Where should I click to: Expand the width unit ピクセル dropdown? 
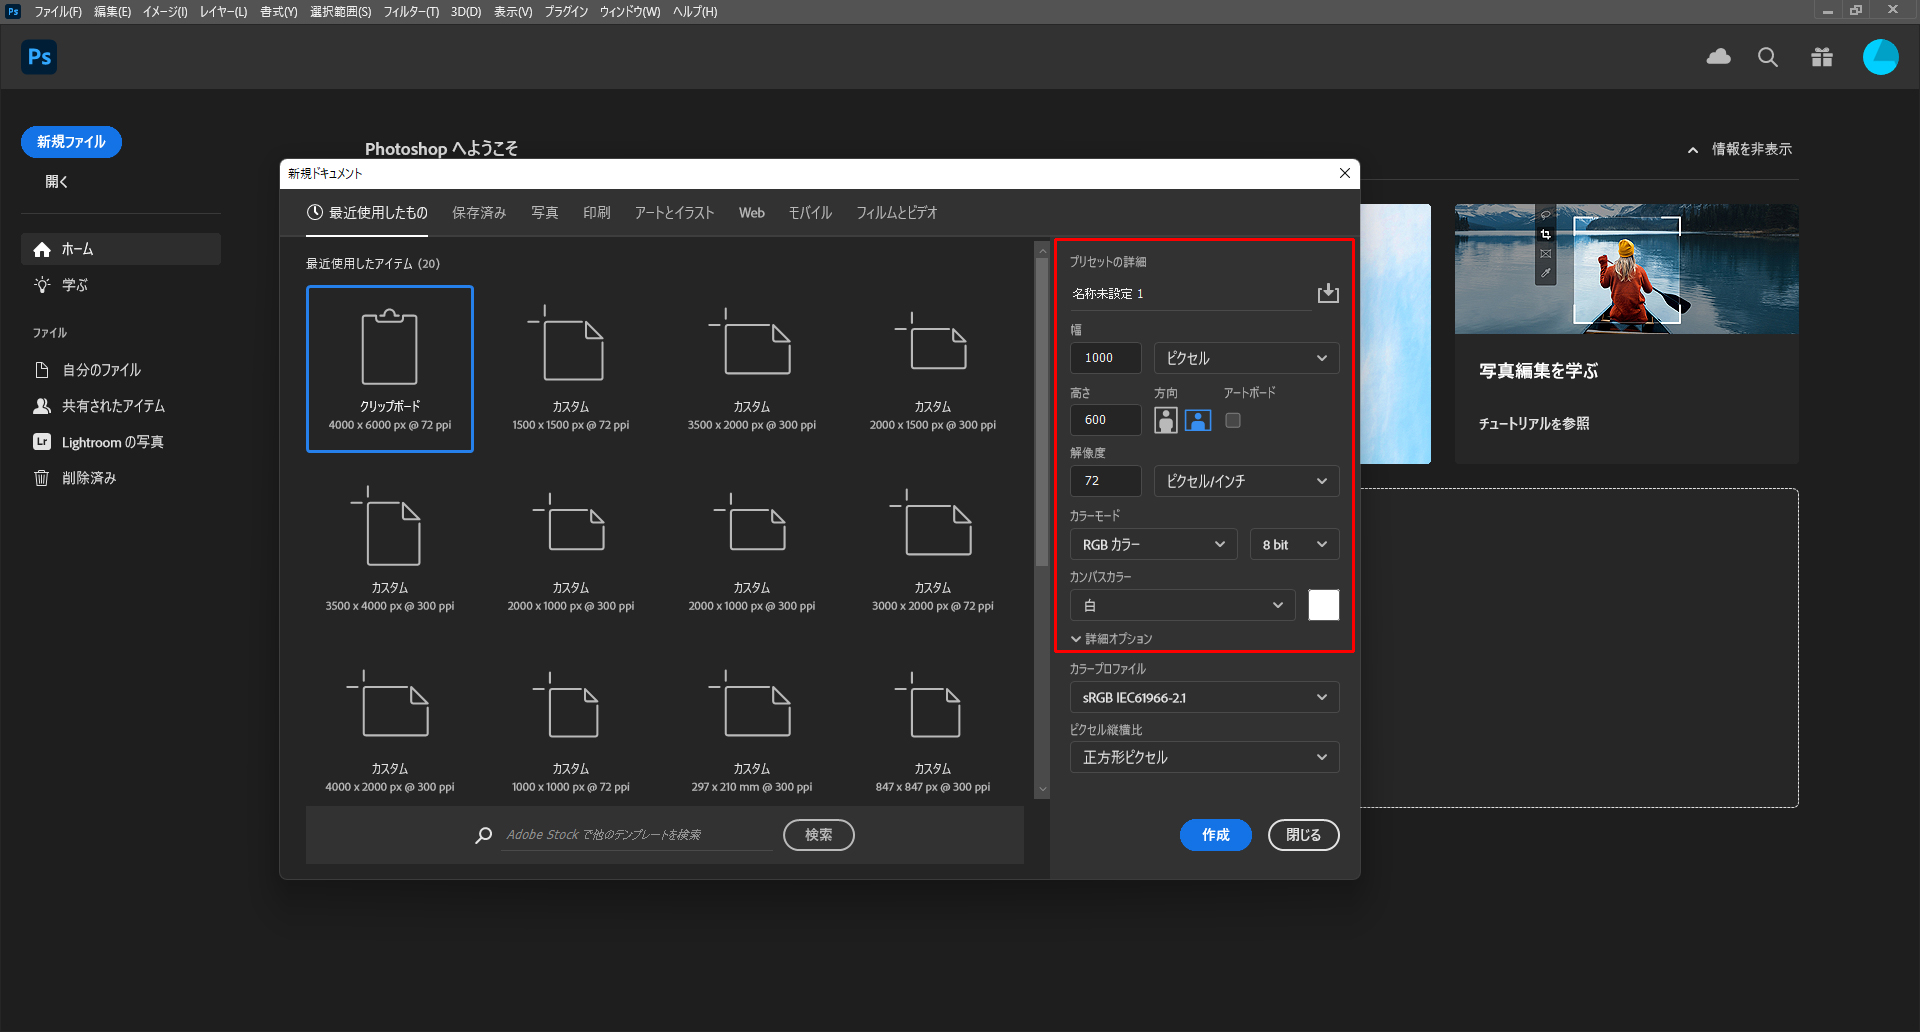(1246, 358)
